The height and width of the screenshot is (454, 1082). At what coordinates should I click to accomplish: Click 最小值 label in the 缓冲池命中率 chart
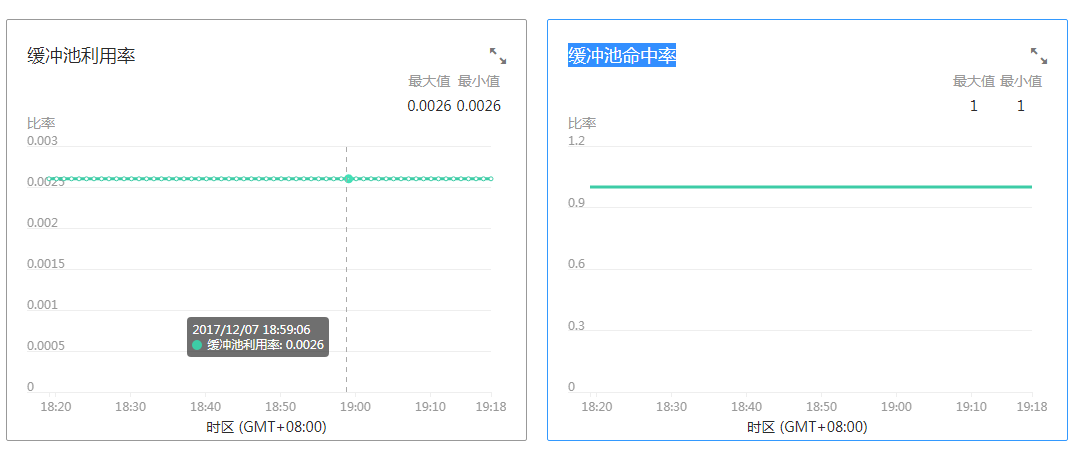tap(1021, 81)
